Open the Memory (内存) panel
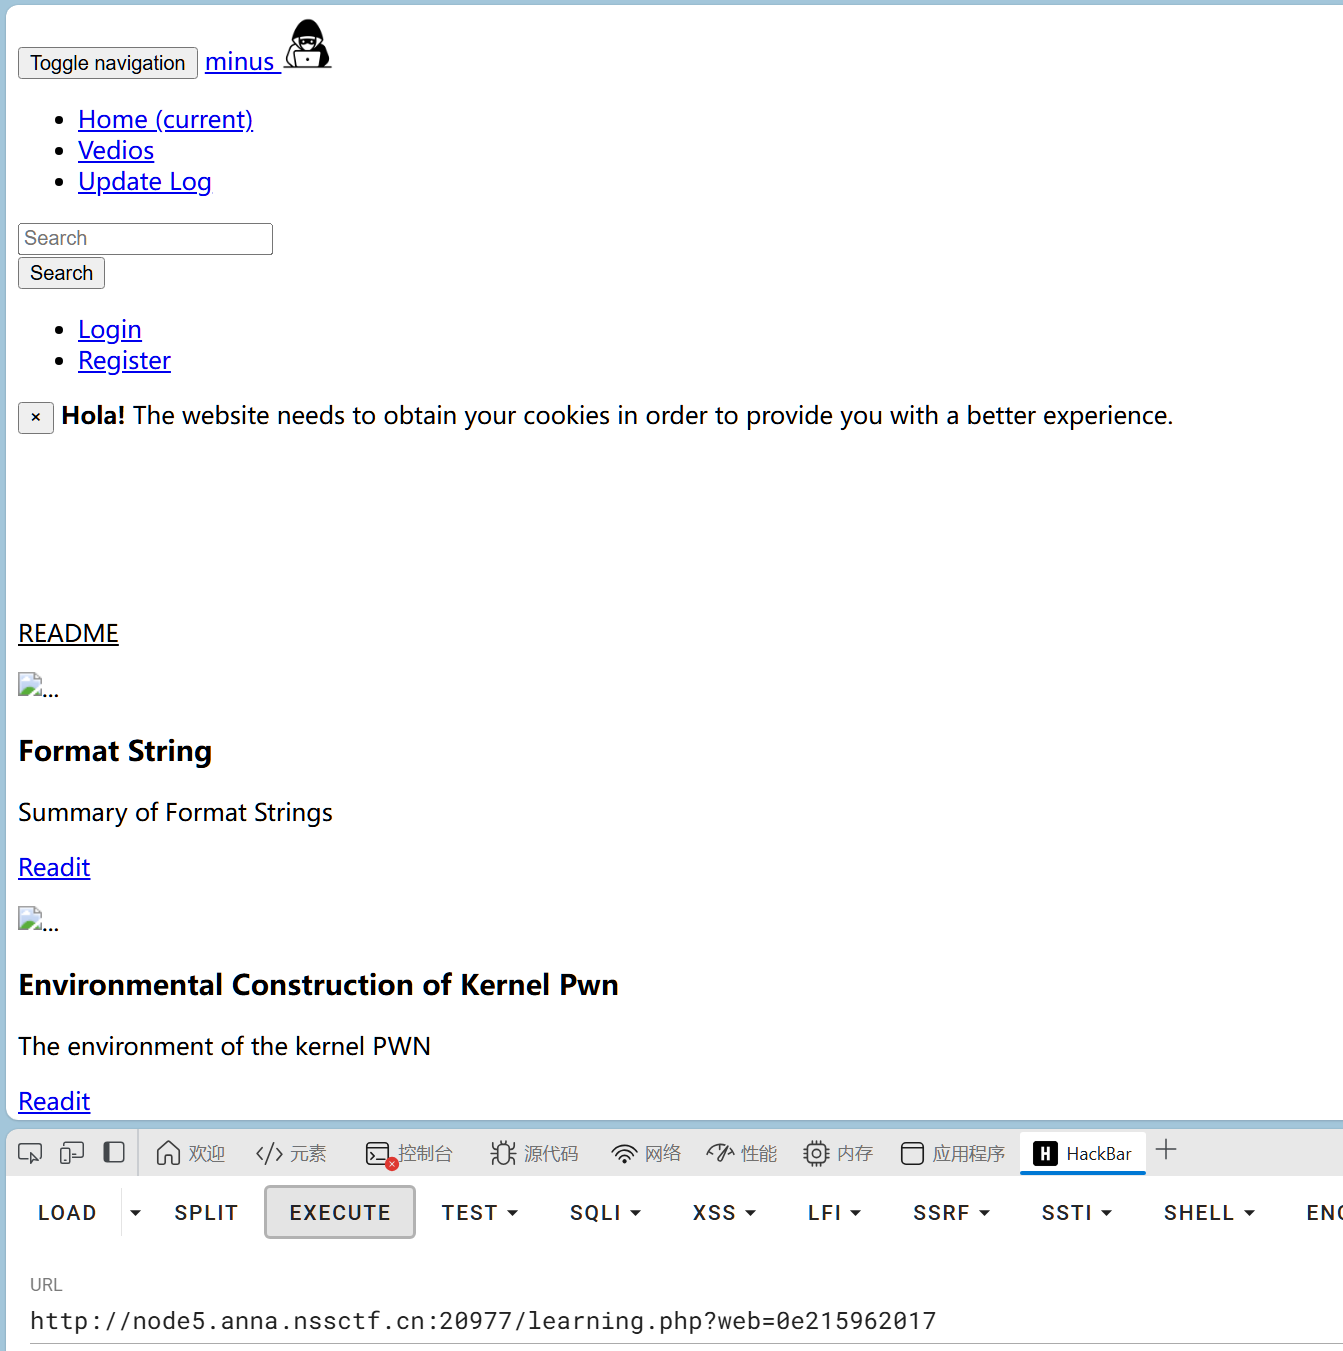The width and height of the screenshot is (1343, 1351). coord(838,1153)
